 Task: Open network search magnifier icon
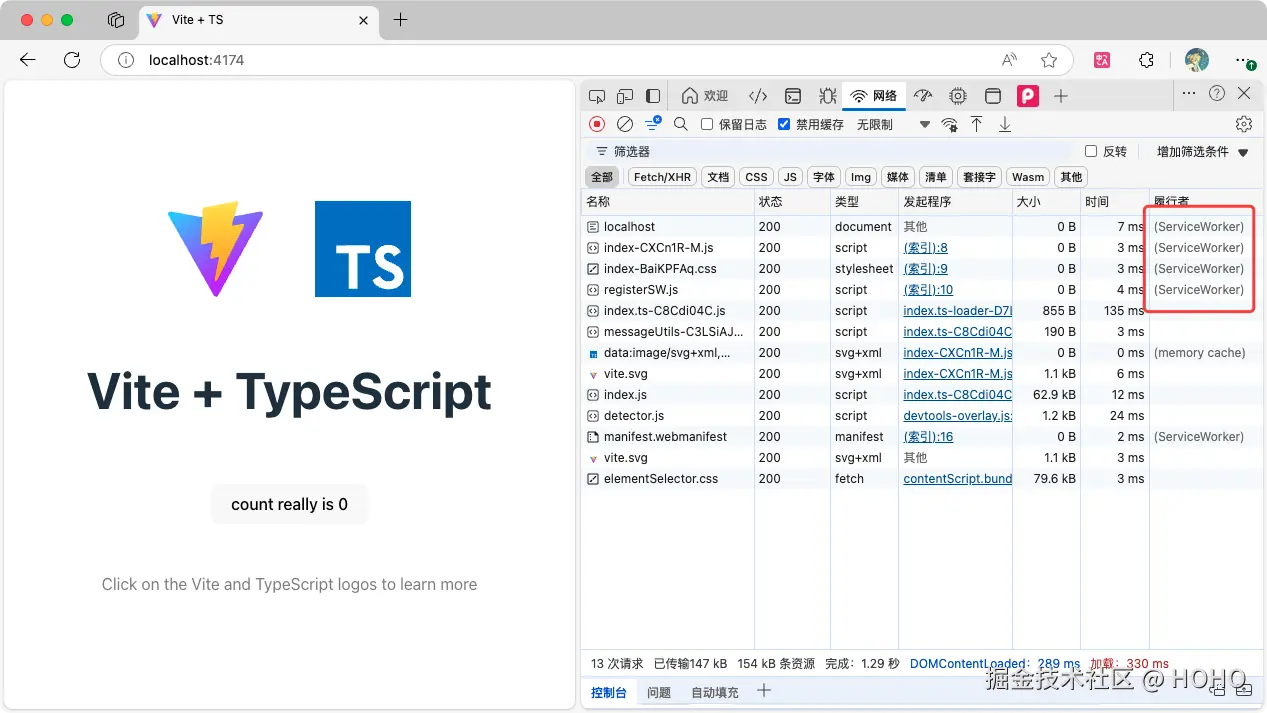[681, 124]
